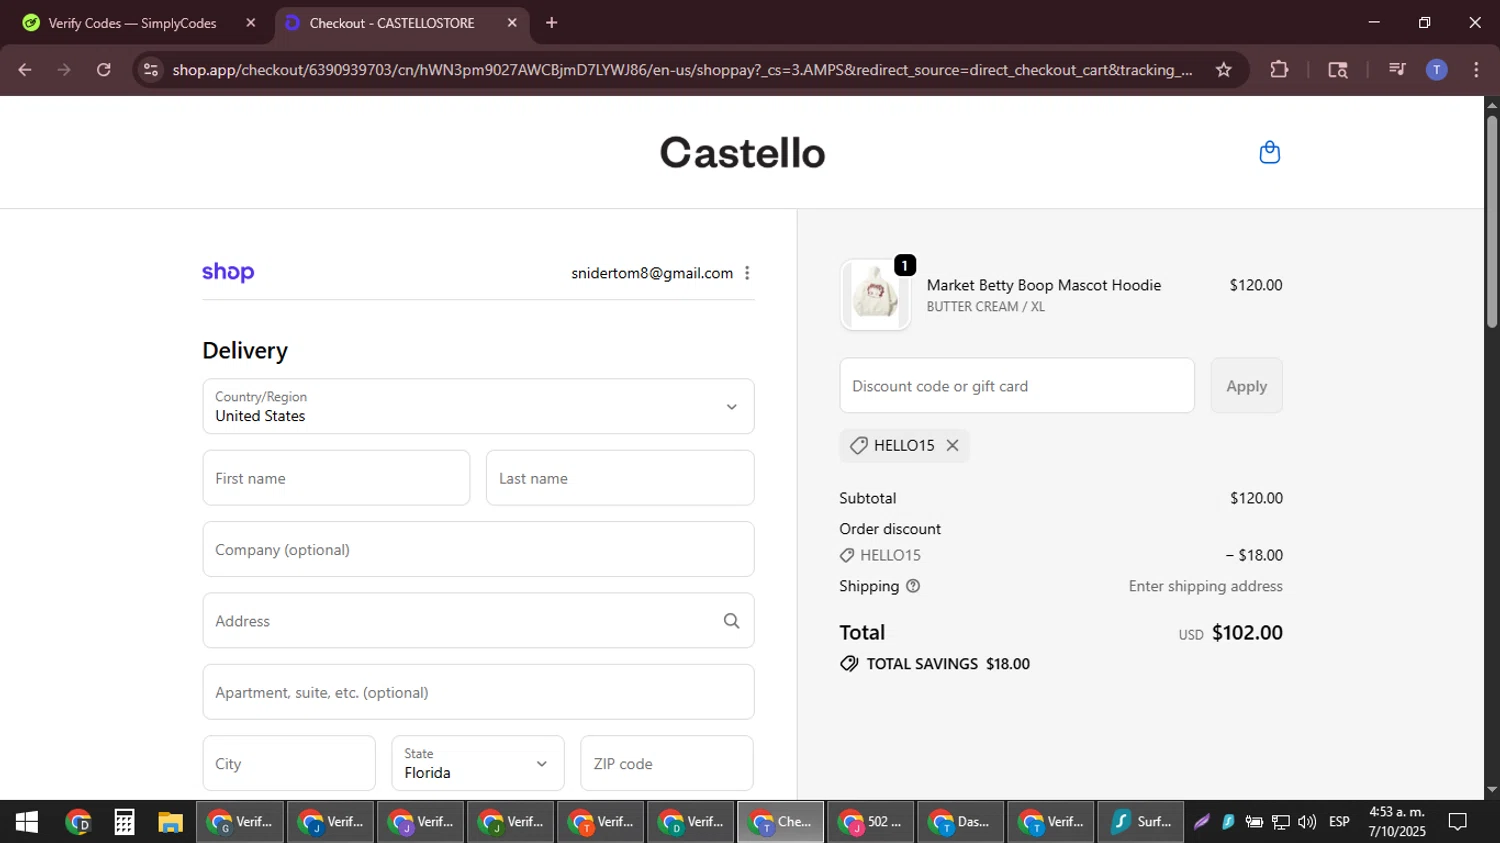Open a new browser tab
The height and width of the screenshot is (843, 1500).
pyautogui.click(x=551, y=23)
